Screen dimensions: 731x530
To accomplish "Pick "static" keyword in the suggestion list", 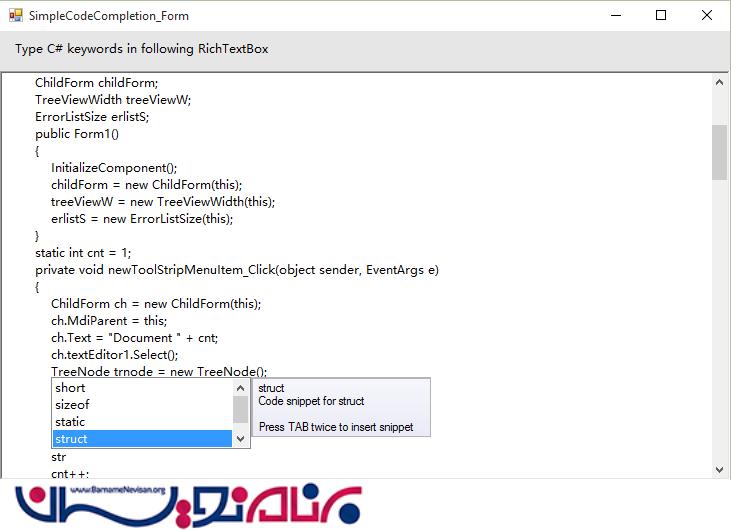I will tap(70, 422).
